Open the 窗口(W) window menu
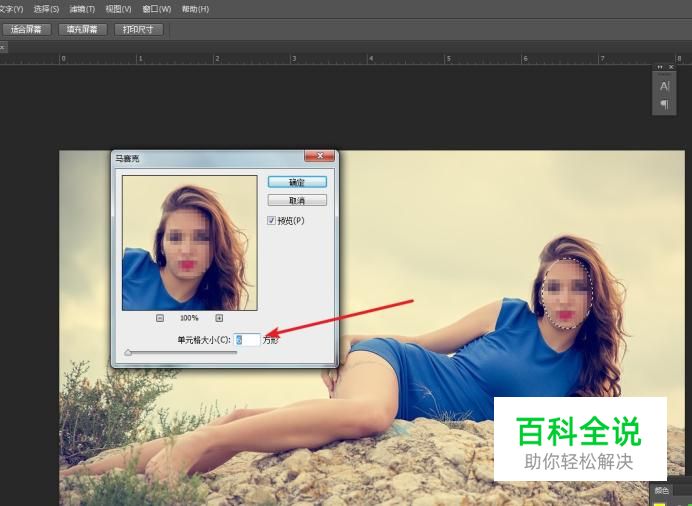The height and width of the screenshot is (506, 692). (157, 9)
